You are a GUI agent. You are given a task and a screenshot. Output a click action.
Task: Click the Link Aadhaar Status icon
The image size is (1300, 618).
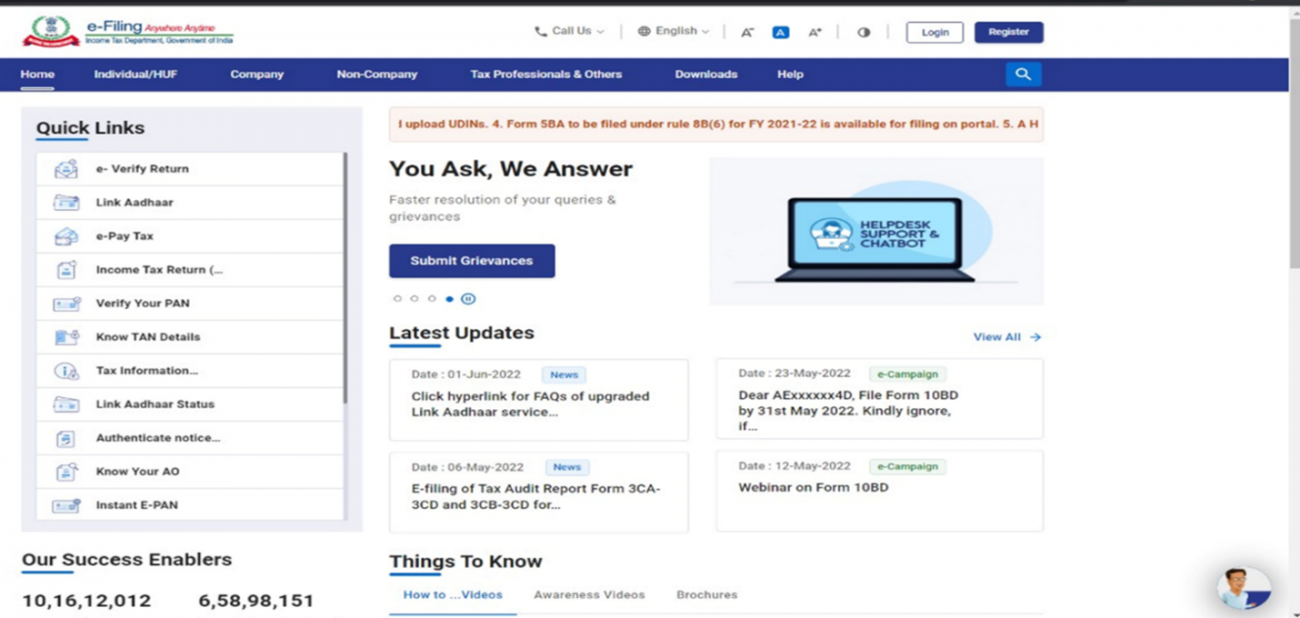66,404
